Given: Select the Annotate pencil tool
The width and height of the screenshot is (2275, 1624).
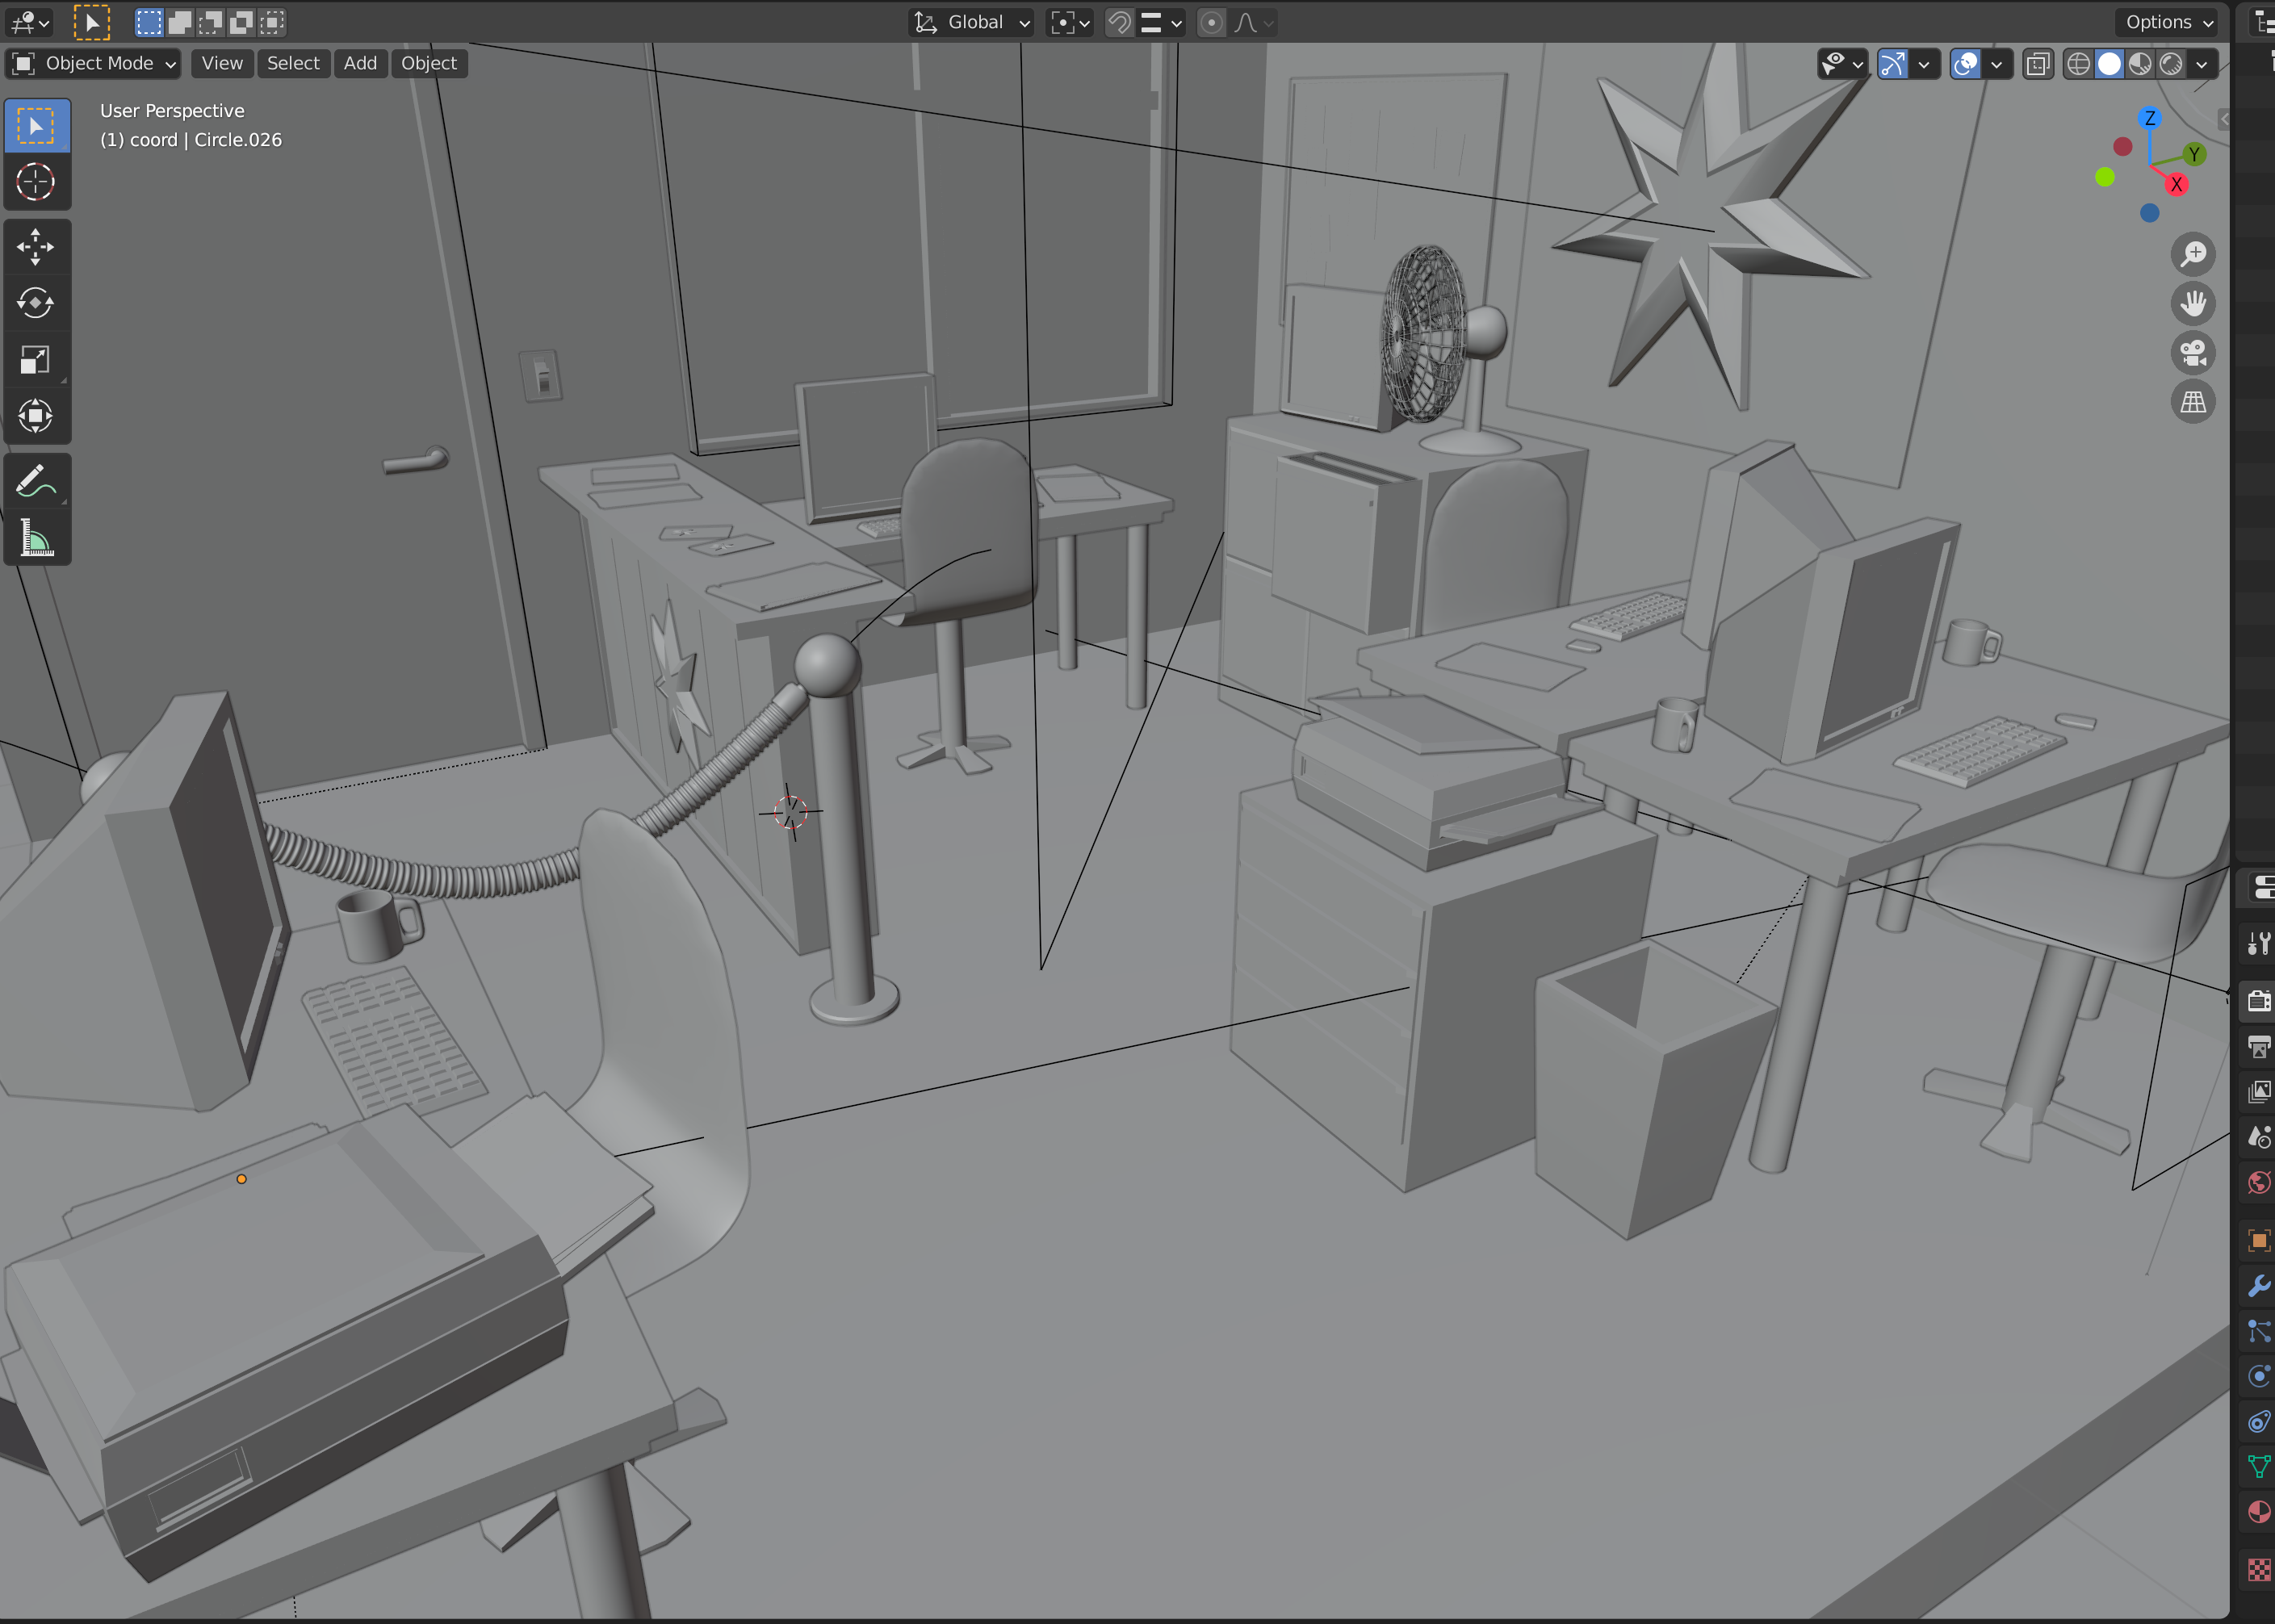Looking at the screenshot, I should (36, 481).
